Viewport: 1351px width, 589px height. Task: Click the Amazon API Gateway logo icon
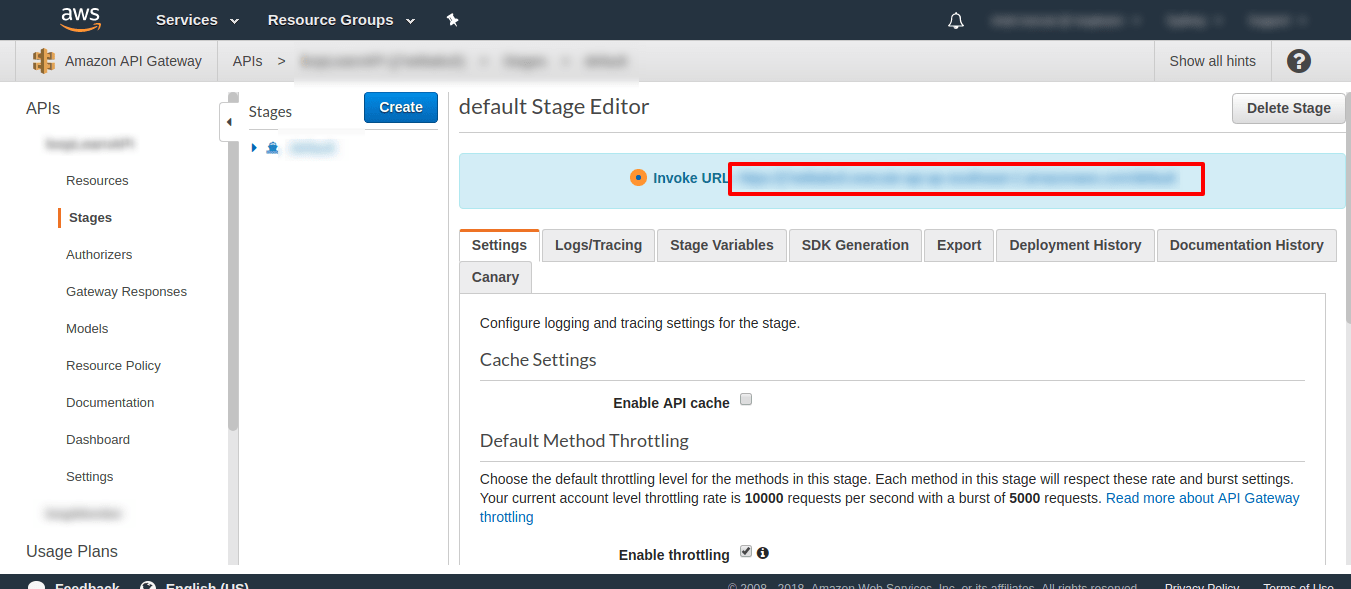(x=43, y=60)
